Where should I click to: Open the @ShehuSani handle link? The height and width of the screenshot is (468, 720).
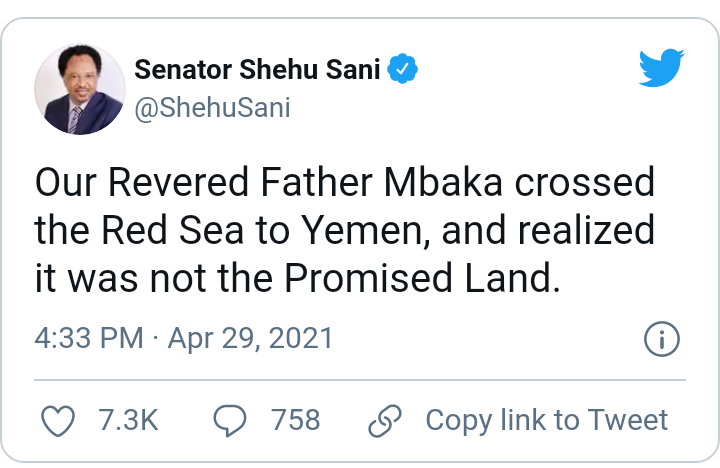click(211, 107)
